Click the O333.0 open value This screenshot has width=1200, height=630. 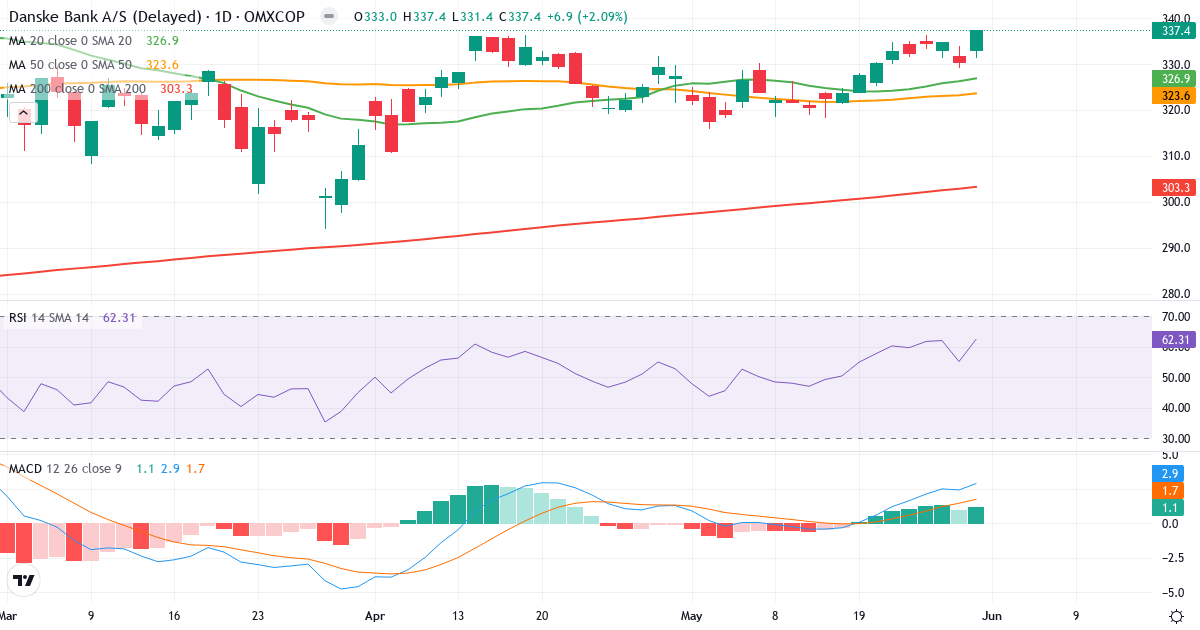click(x=376, y=17)
